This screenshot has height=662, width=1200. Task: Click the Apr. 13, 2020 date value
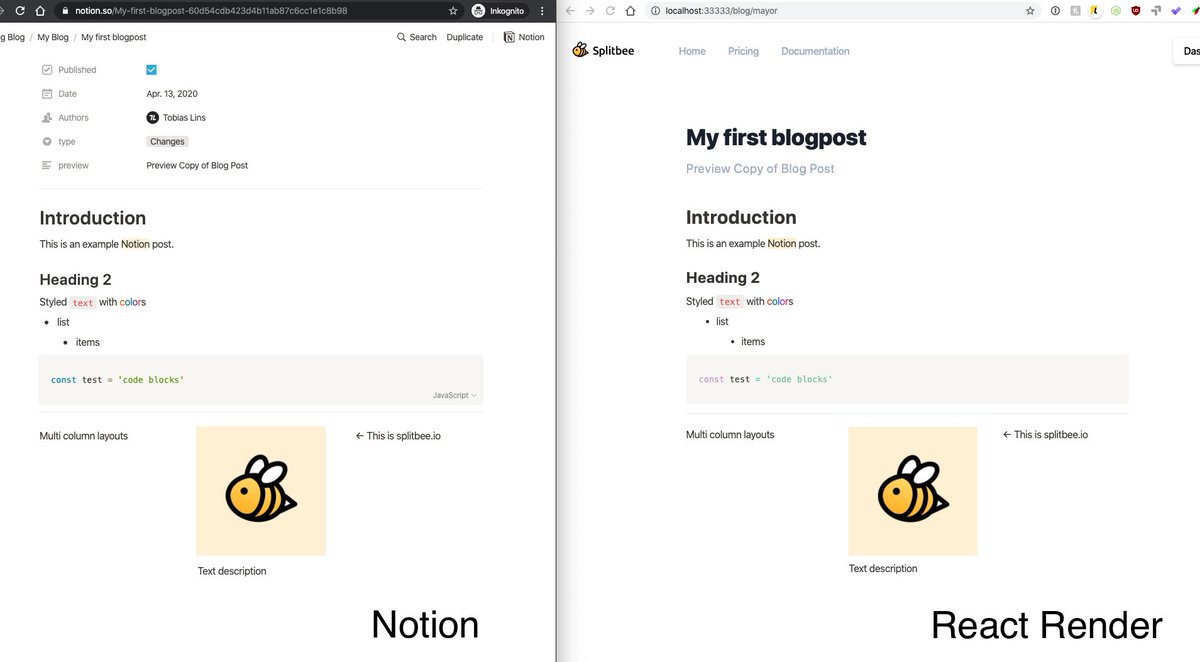[x=172, y=94]
